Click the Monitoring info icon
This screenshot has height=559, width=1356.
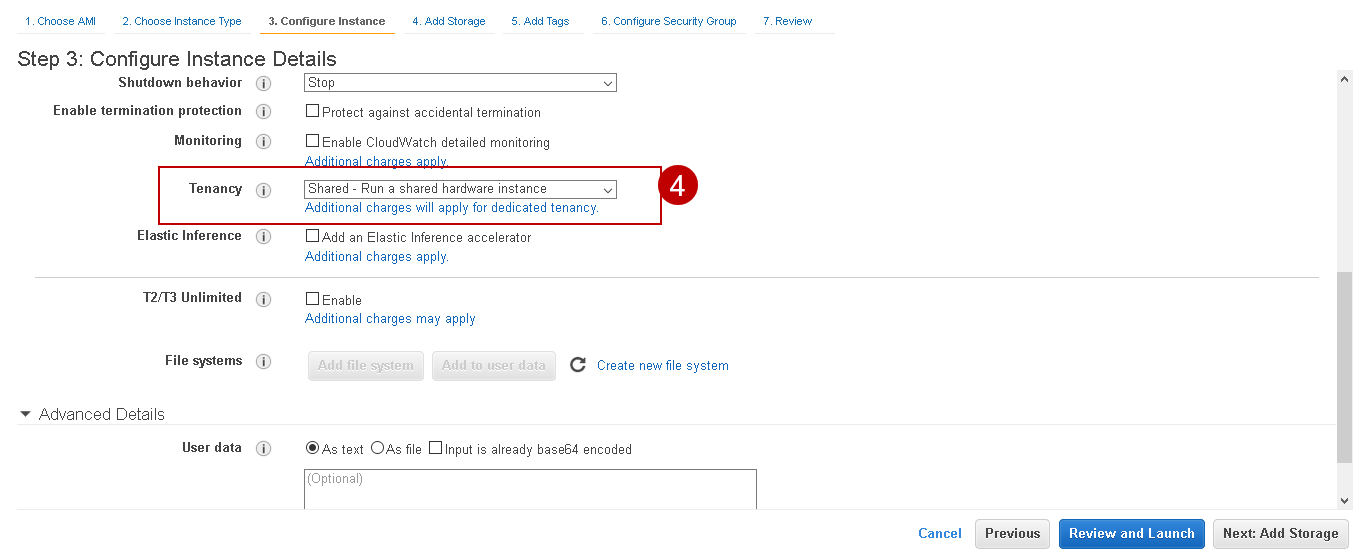click(264, 141)
